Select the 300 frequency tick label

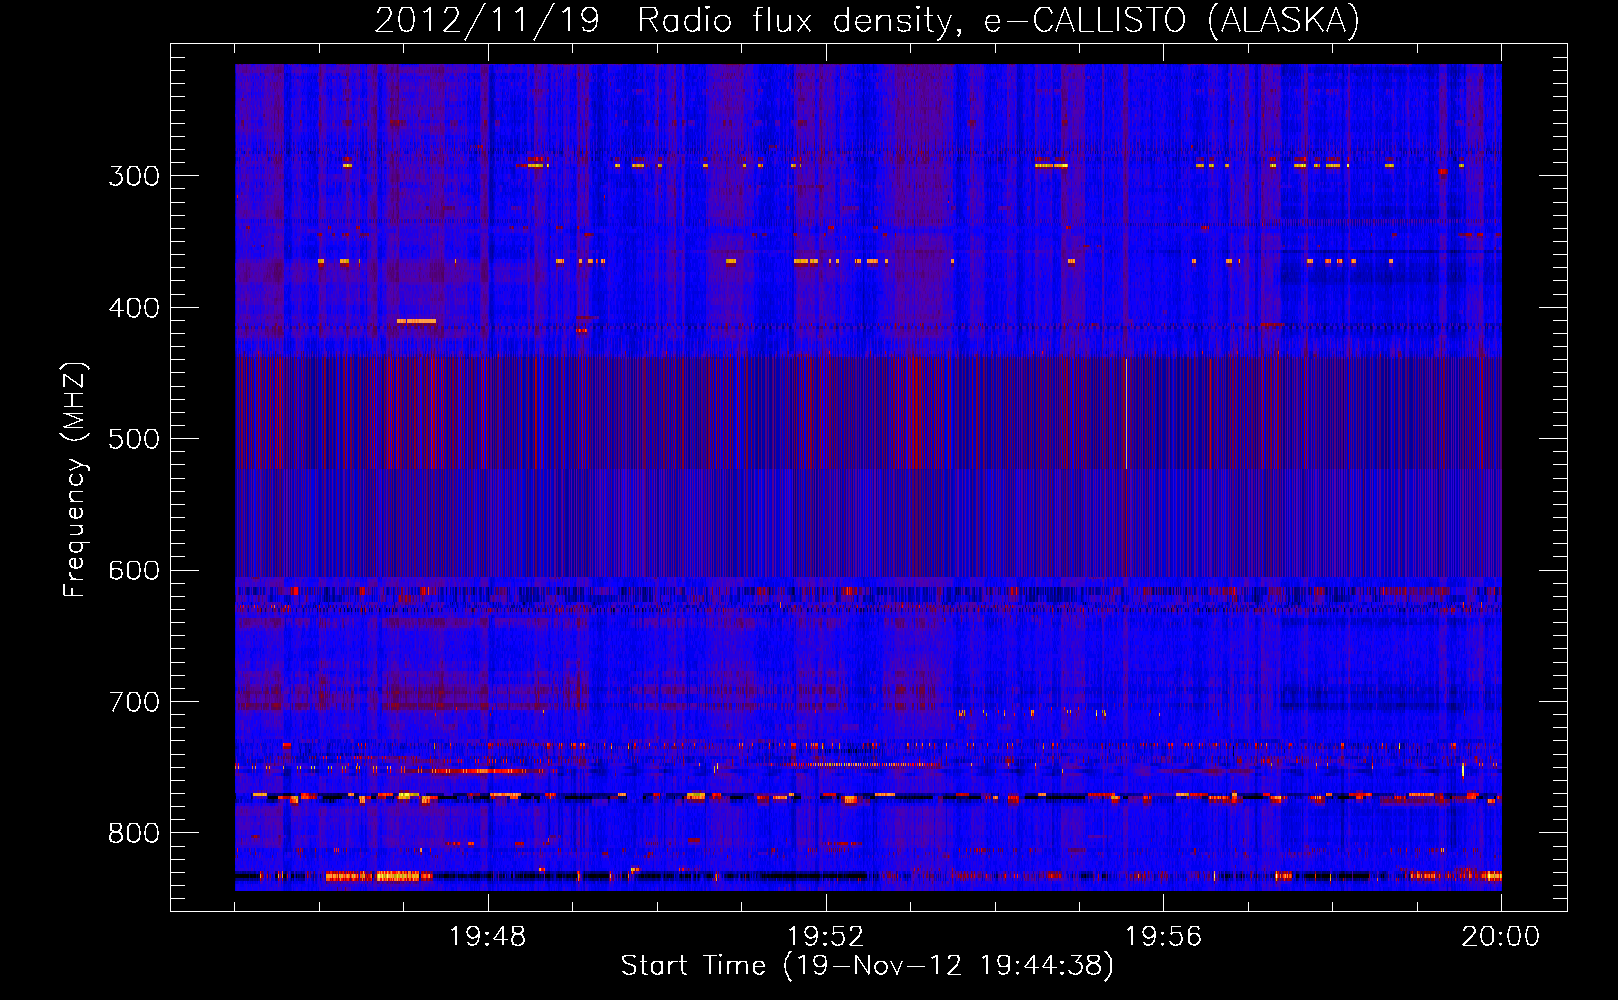pos(134,176)
